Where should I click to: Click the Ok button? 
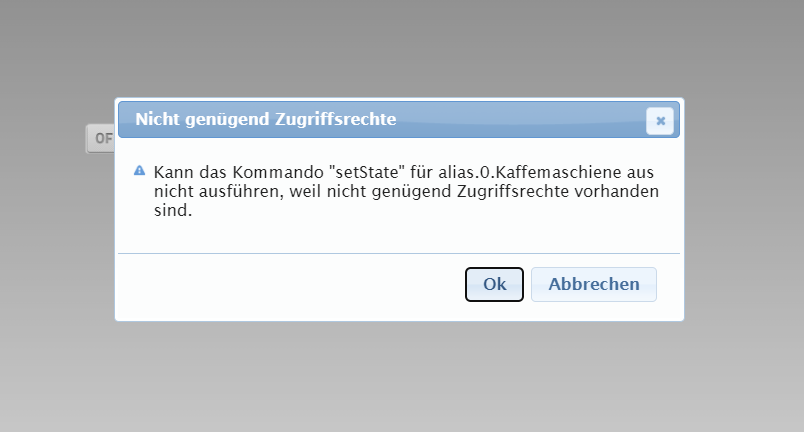click(x=494, y=284)
